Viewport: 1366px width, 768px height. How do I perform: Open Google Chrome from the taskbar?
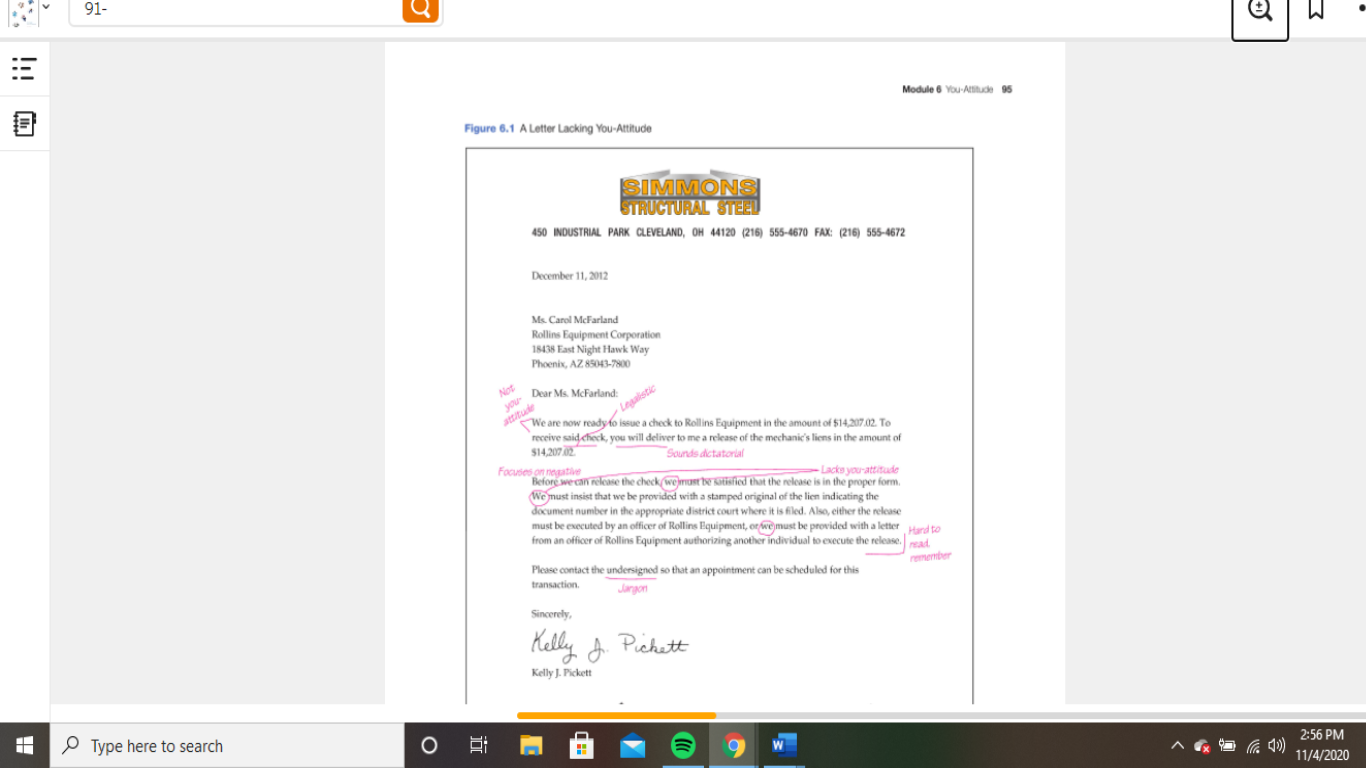tap(735, 745)
